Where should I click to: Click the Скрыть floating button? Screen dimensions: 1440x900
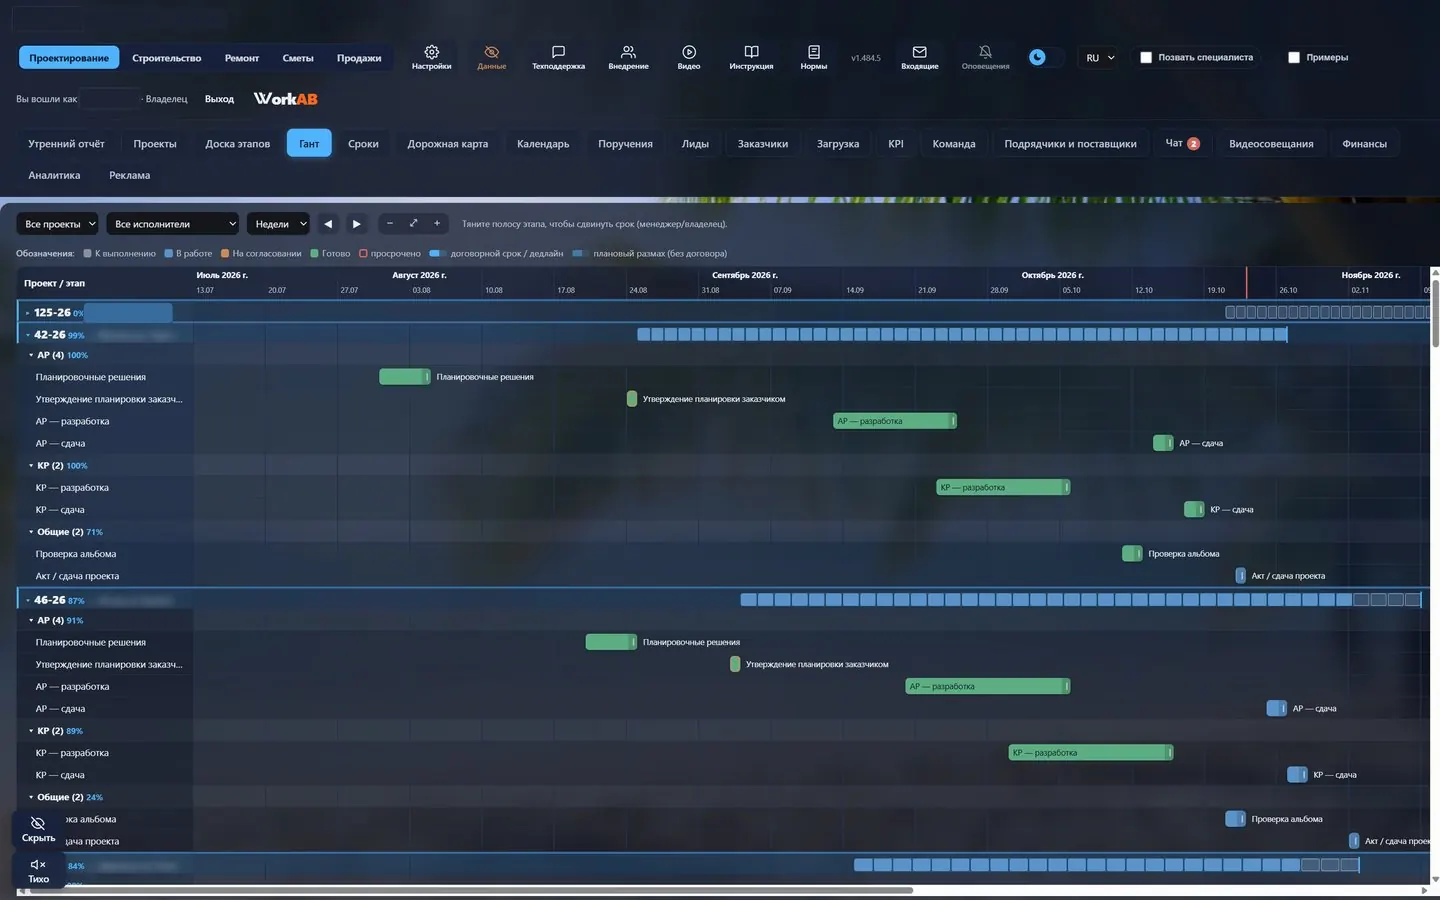tap(38, 829)
